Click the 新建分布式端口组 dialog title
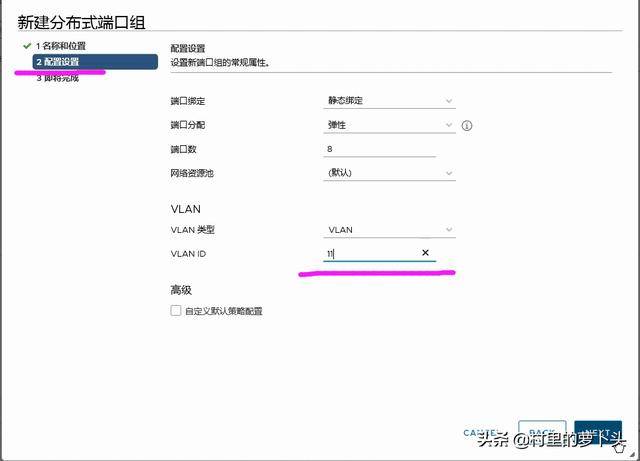Screen dimensions: 640x461 [88, 22]
